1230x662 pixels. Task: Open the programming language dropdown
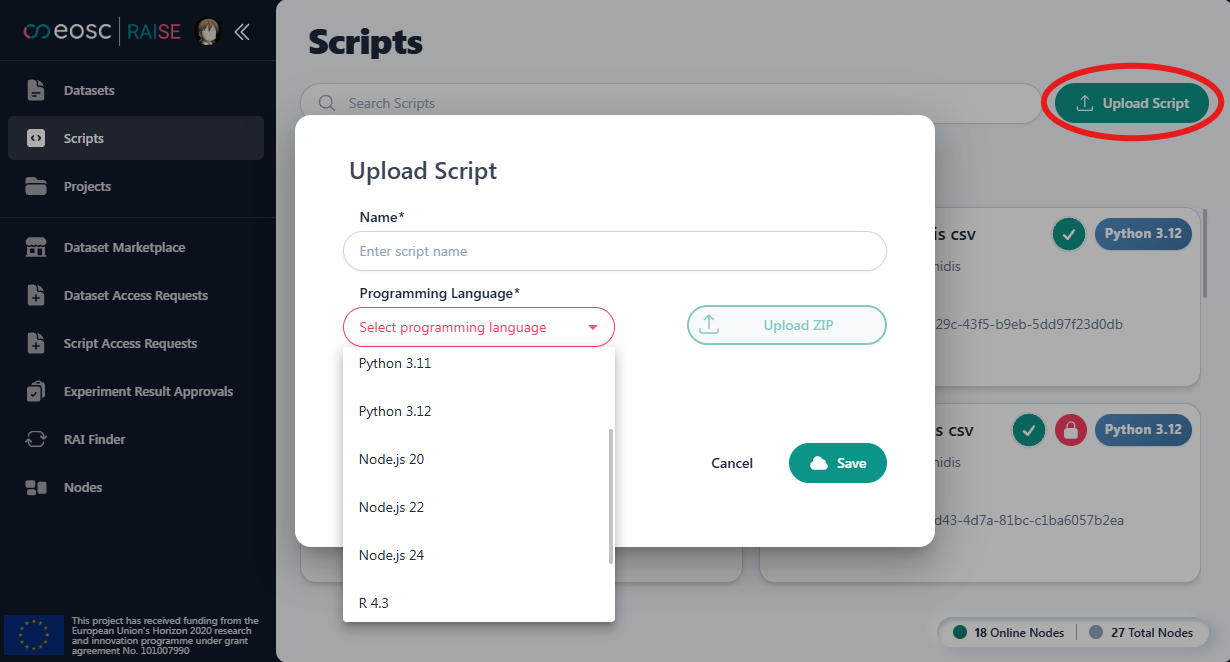pyautogui.click(x=478, y=327)
